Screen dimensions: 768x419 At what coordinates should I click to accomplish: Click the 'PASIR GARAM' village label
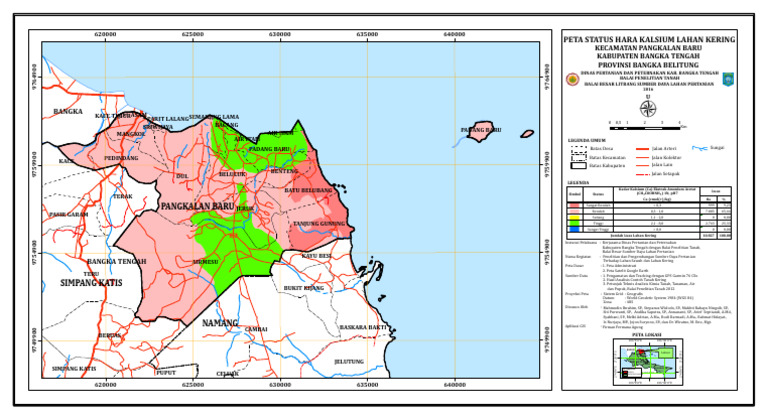(x=69, y=215)
